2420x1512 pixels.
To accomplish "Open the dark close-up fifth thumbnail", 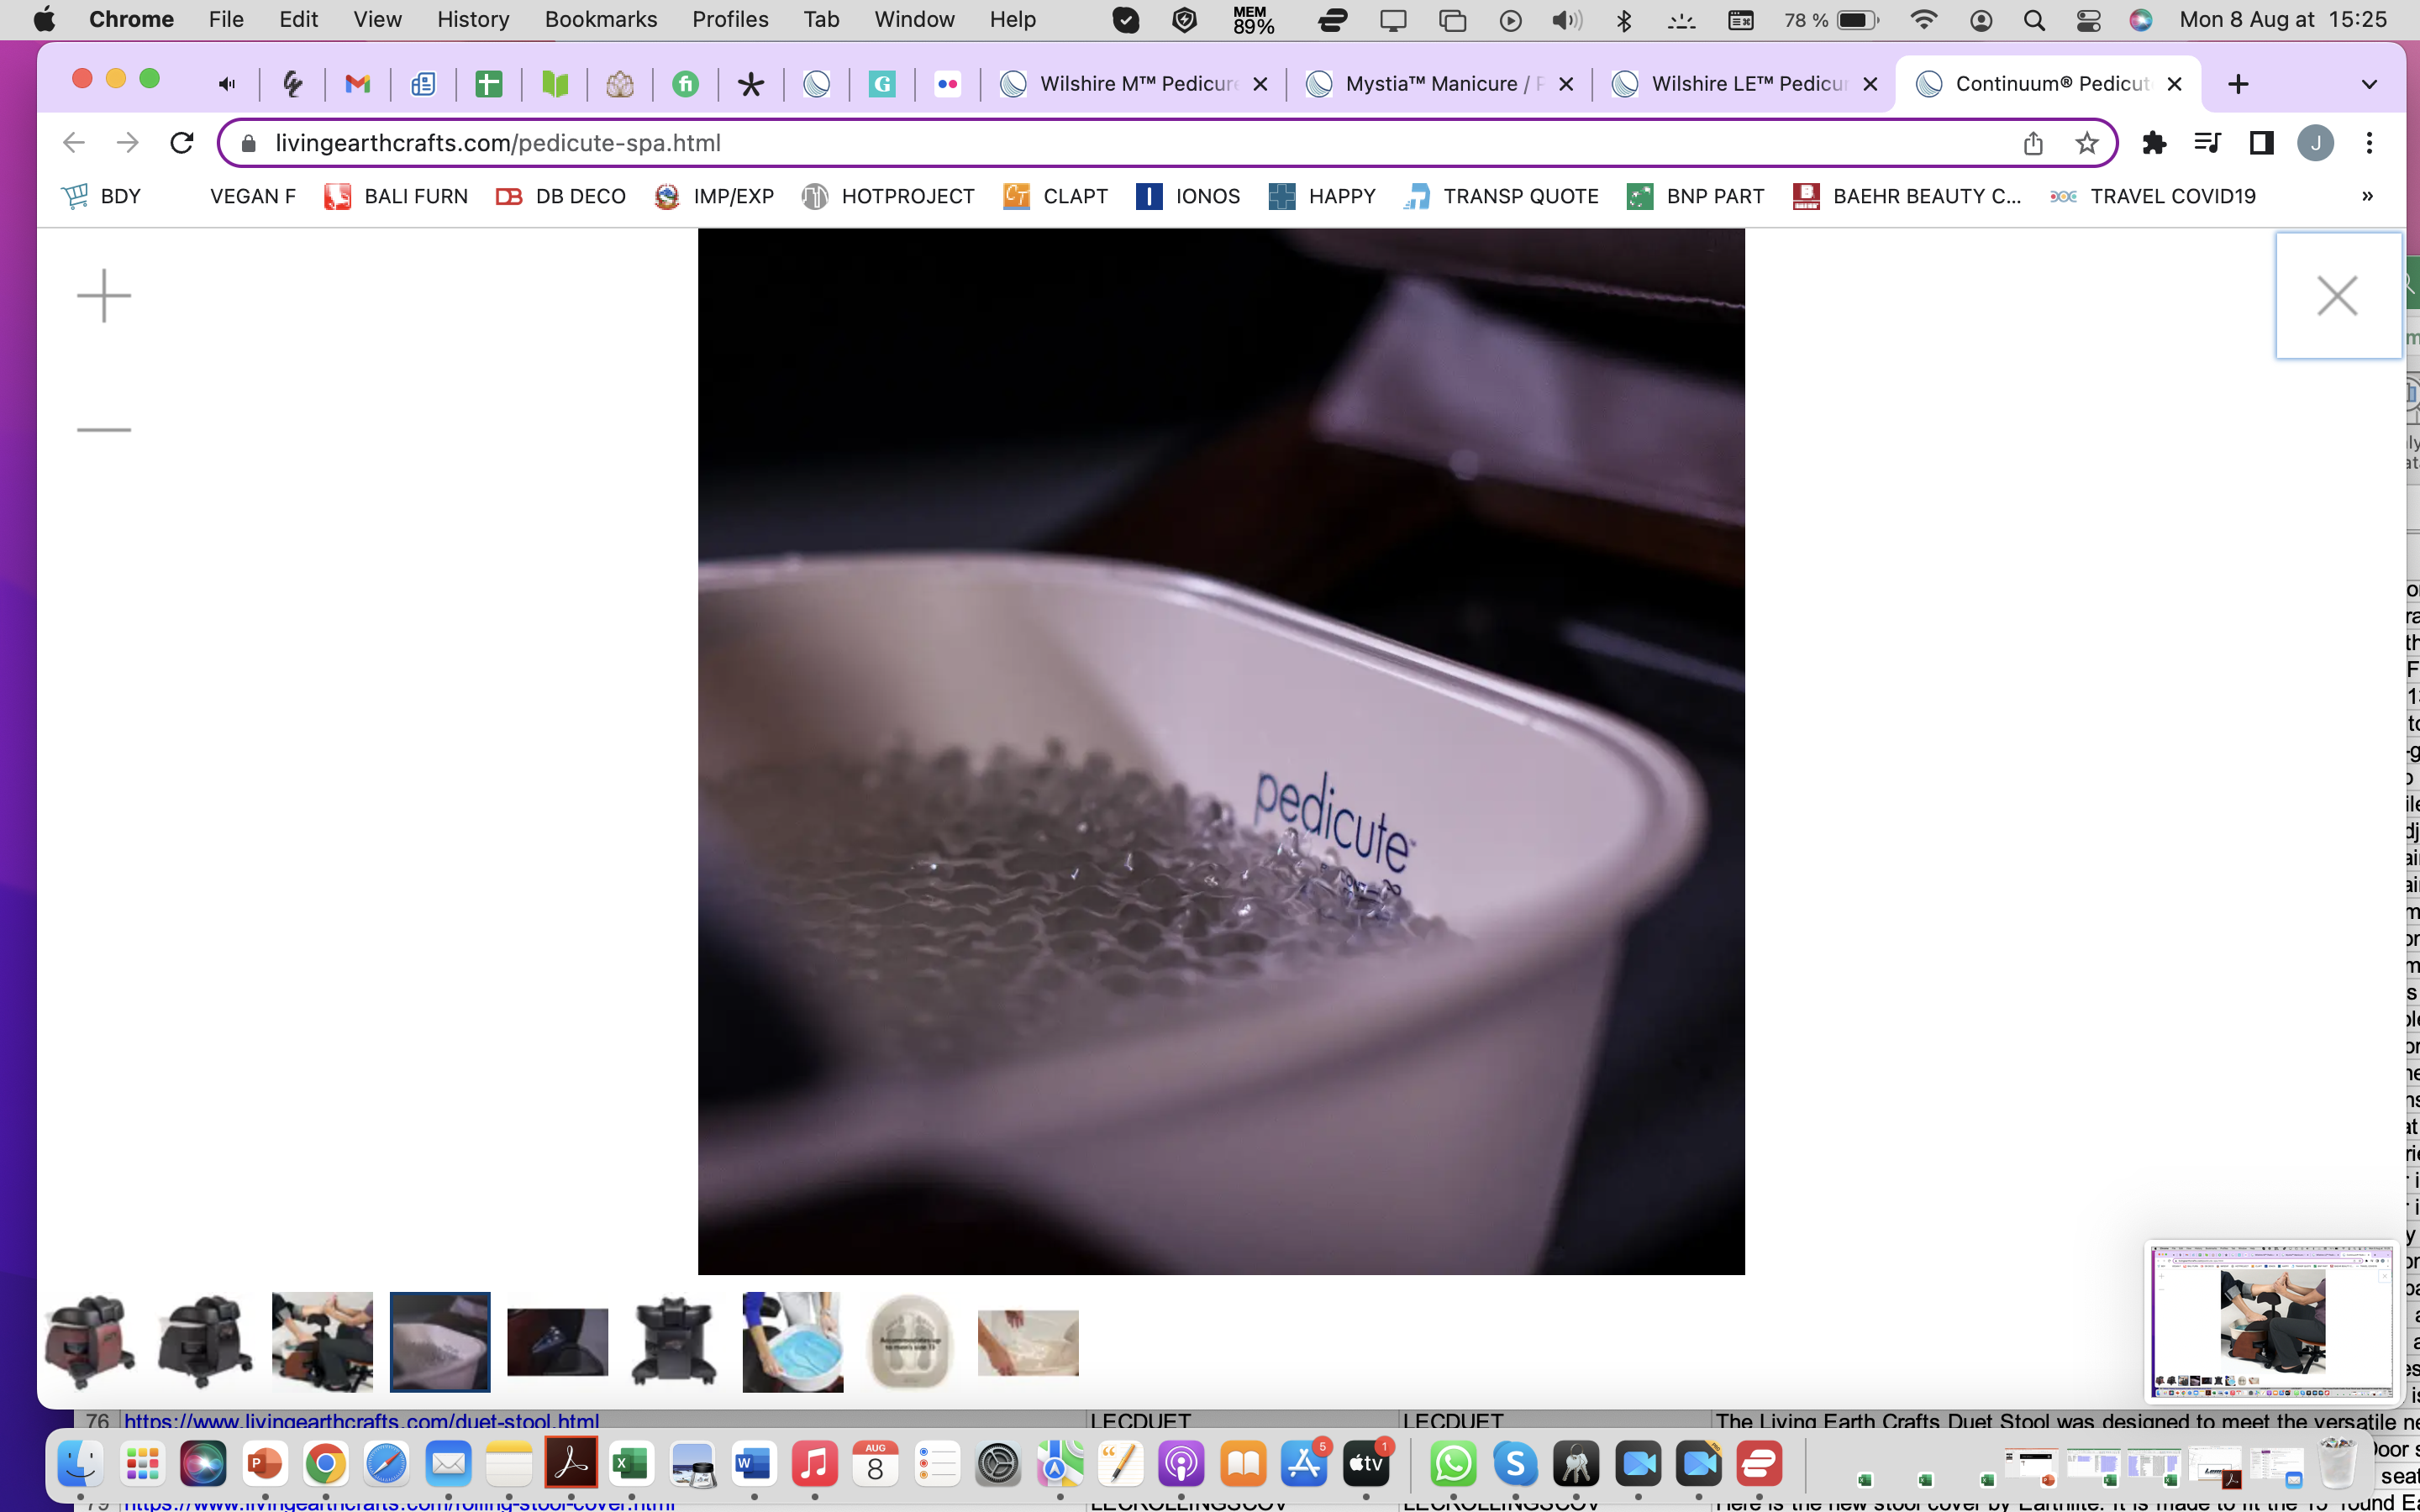I will pos(557,1342).
